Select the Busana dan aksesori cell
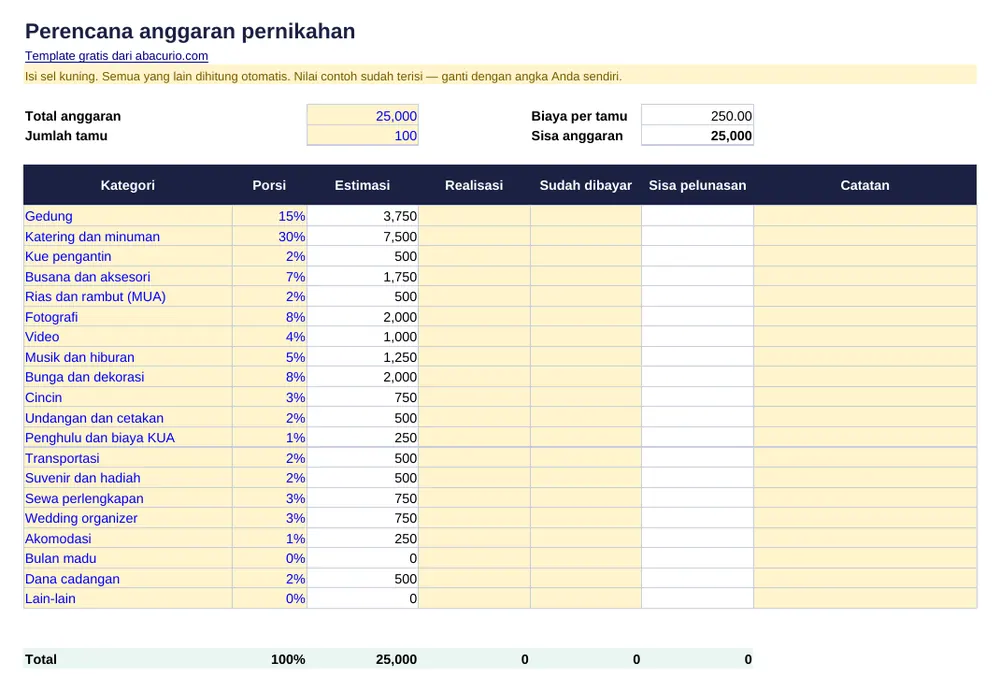The image size is (1000, 691). pos(128,276)
